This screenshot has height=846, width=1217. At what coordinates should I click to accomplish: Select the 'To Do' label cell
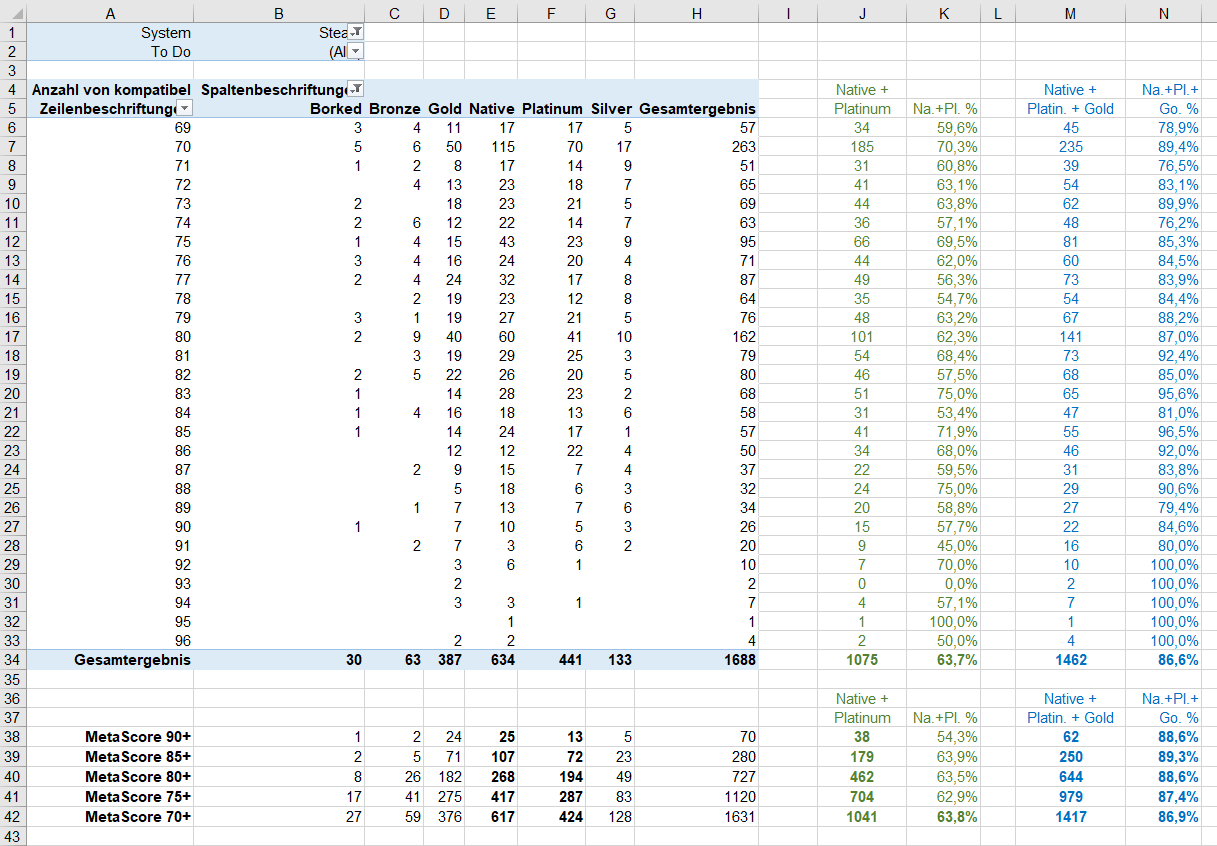click(110, 52)
